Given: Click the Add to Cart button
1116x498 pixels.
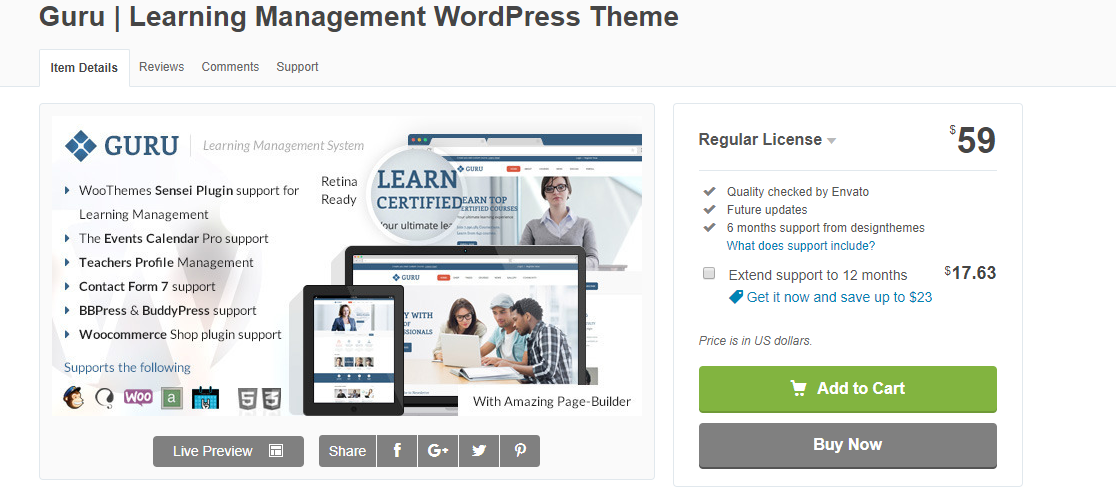Looking at the screenshot, I should click(x=848, y=389).
